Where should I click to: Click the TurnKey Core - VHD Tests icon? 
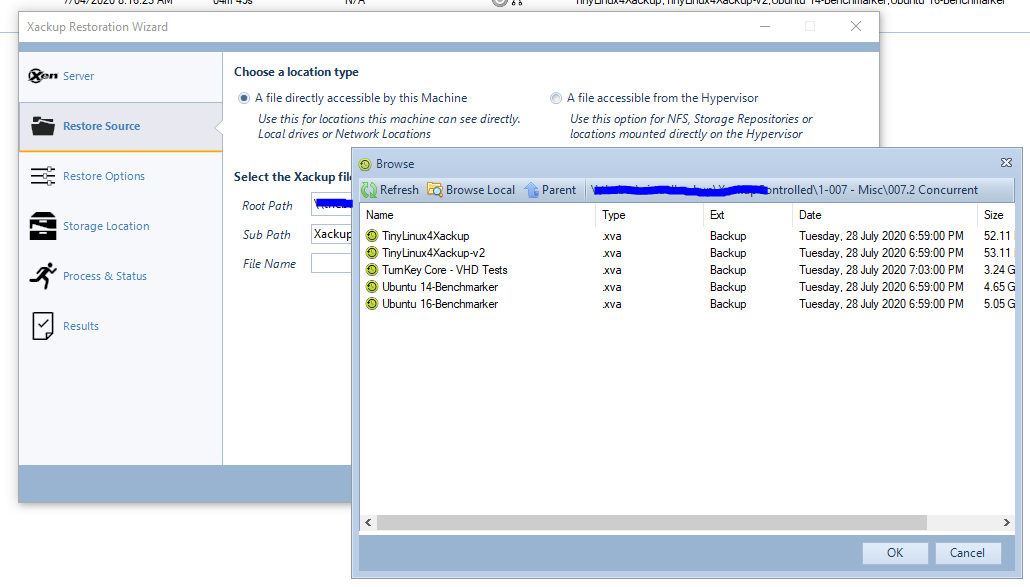(372, 270)
